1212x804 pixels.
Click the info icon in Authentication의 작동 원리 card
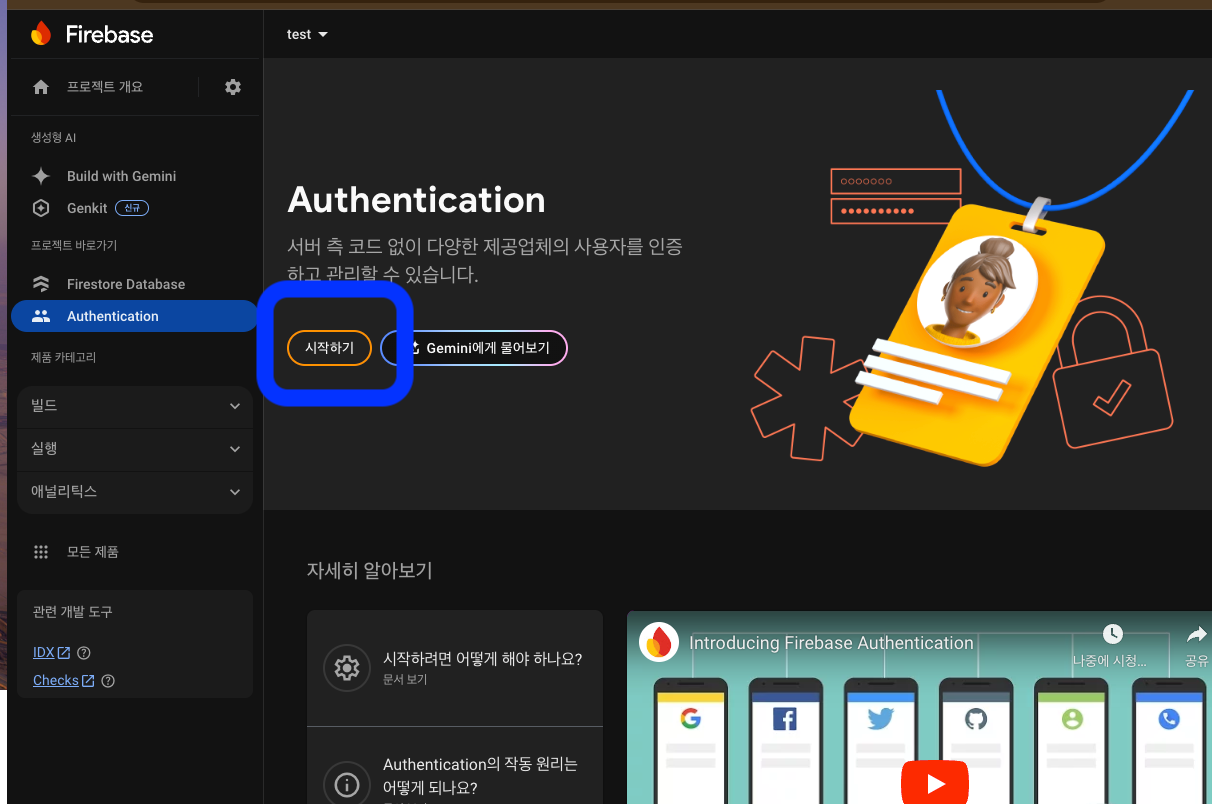[x=347, y=783]
